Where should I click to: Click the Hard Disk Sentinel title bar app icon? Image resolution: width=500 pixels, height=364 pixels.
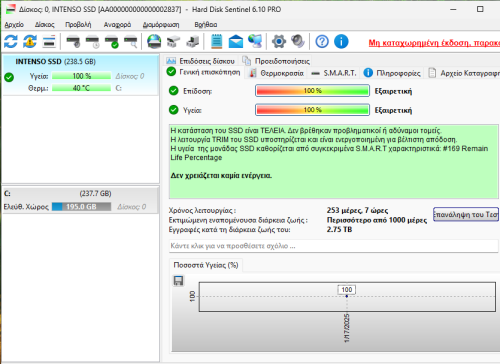[11, 9]
